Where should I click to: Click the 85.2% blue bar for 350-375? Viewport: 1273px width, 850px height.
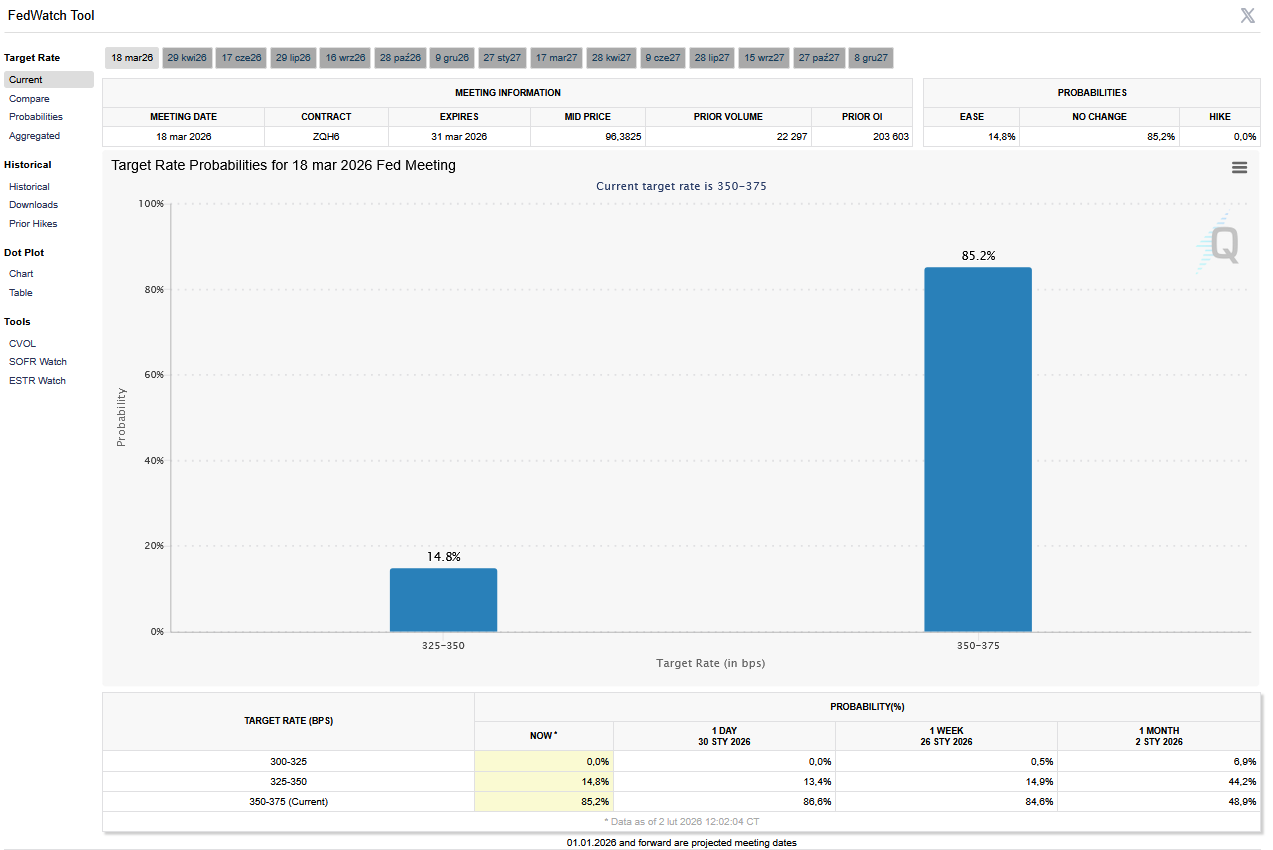coord(977,449)
